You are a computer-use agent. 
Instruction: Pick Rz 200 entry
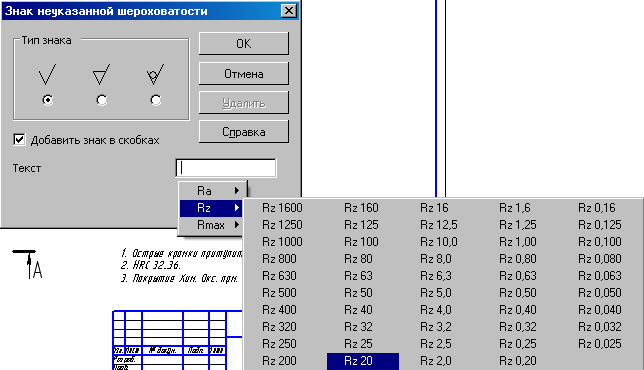[x=279, y=361]
